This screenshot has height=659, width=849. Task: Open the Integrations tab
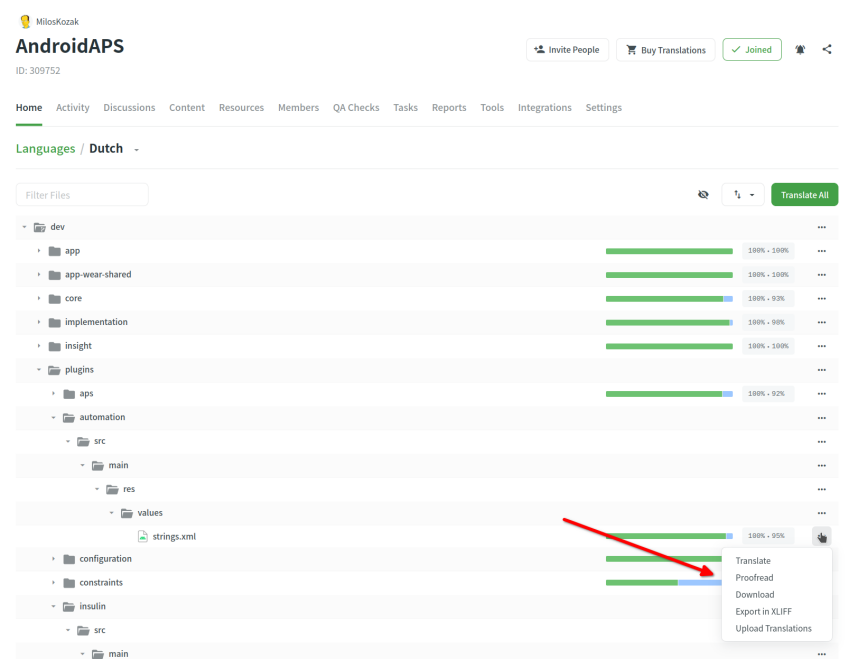click(x=545, y=108)
